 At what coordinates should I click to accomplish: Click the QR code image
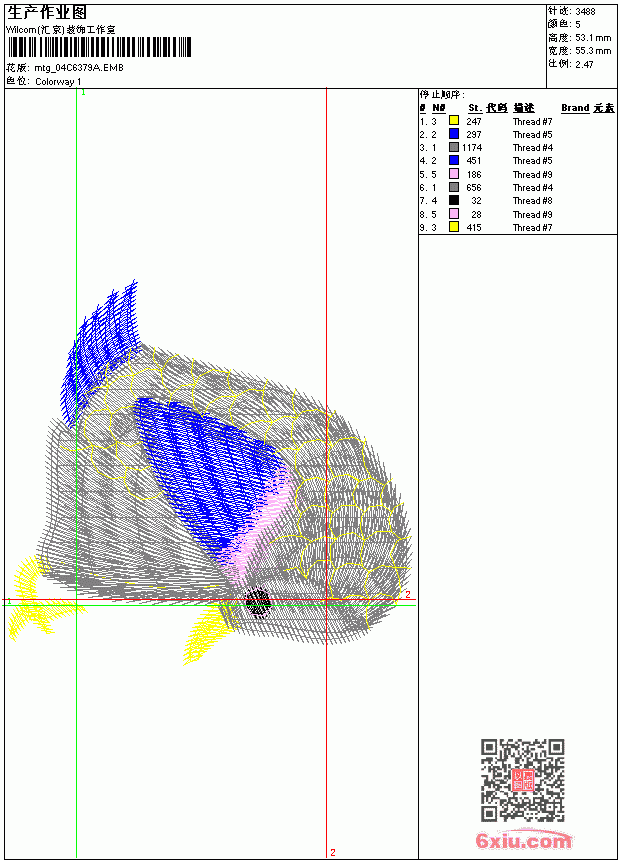(x=522, y=780)
